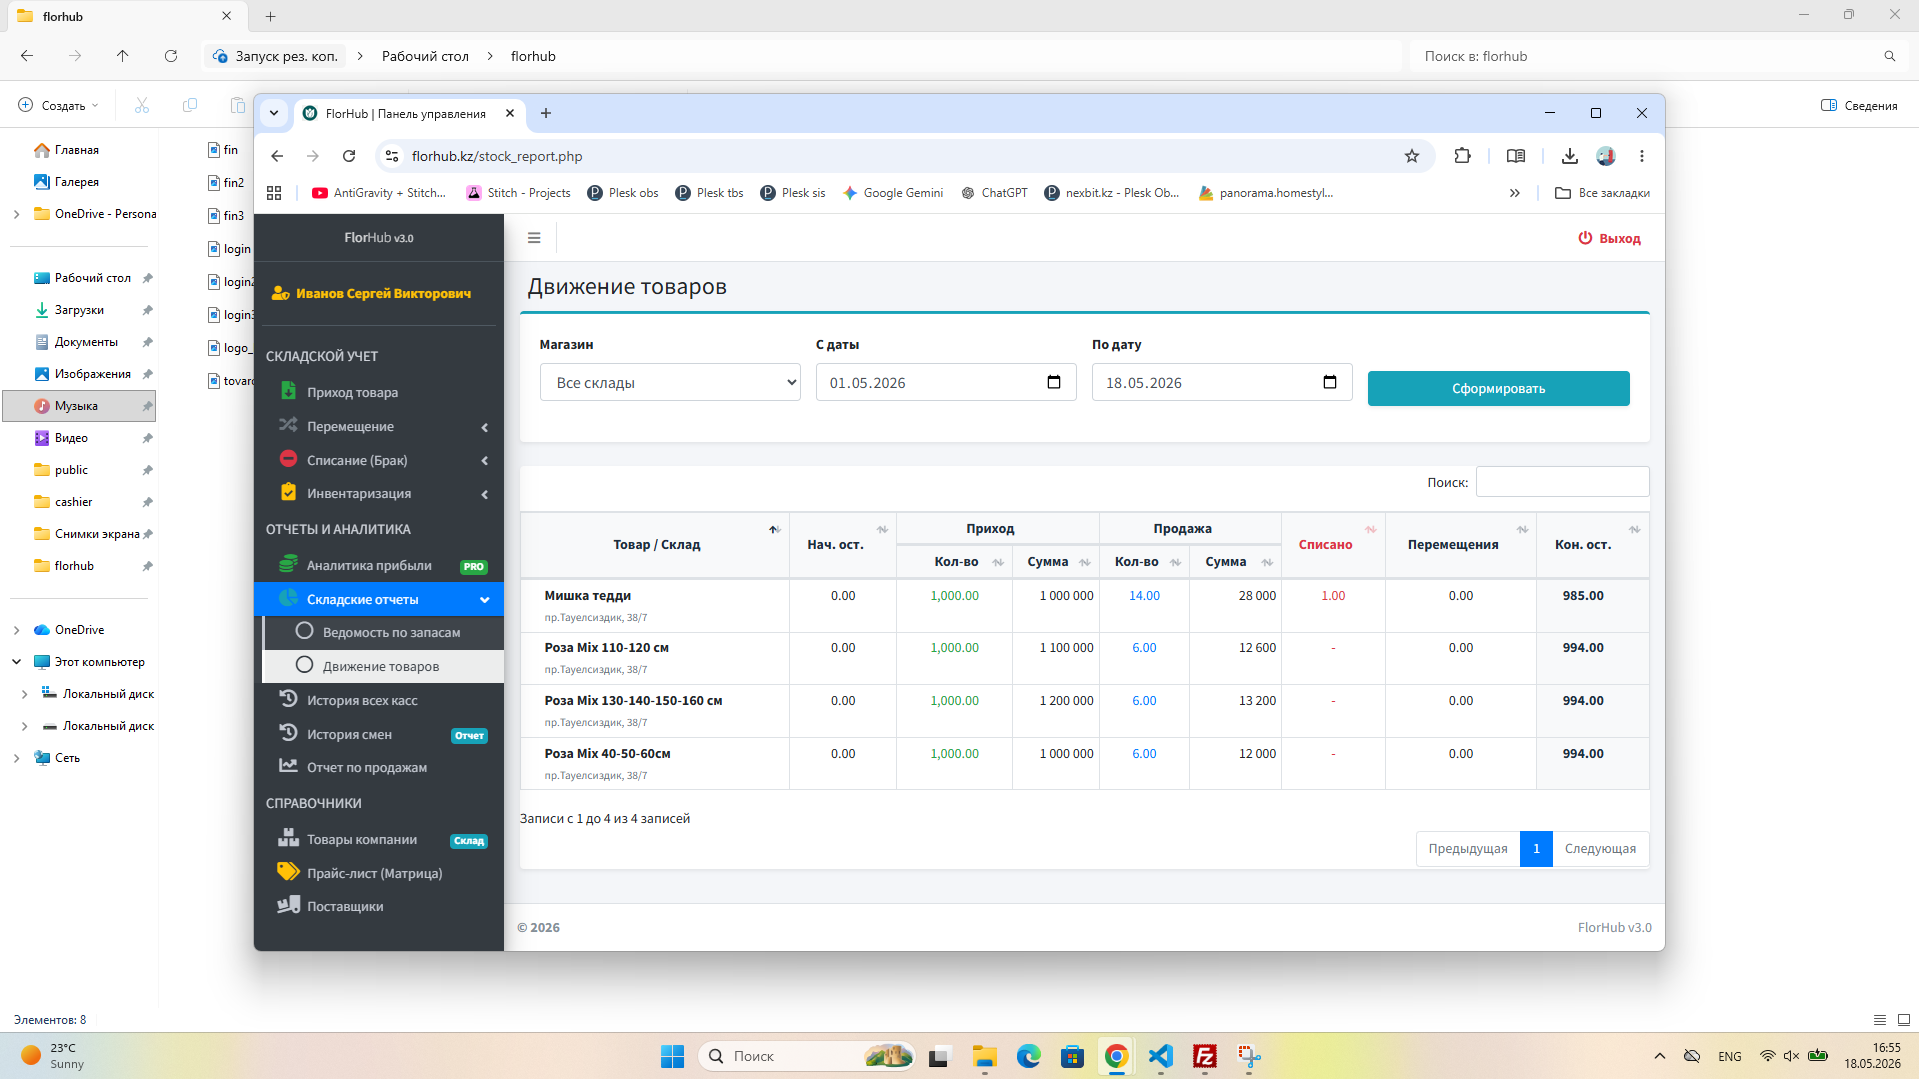Open the apps grid in bookmarks bar

click(274, 193)
